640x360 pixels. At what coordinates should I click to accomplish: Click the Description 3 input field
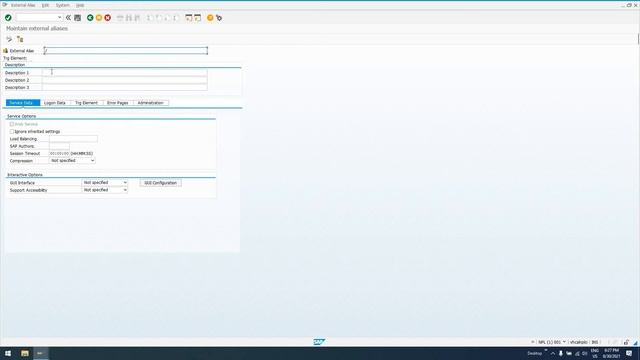[x=124, y=87]
